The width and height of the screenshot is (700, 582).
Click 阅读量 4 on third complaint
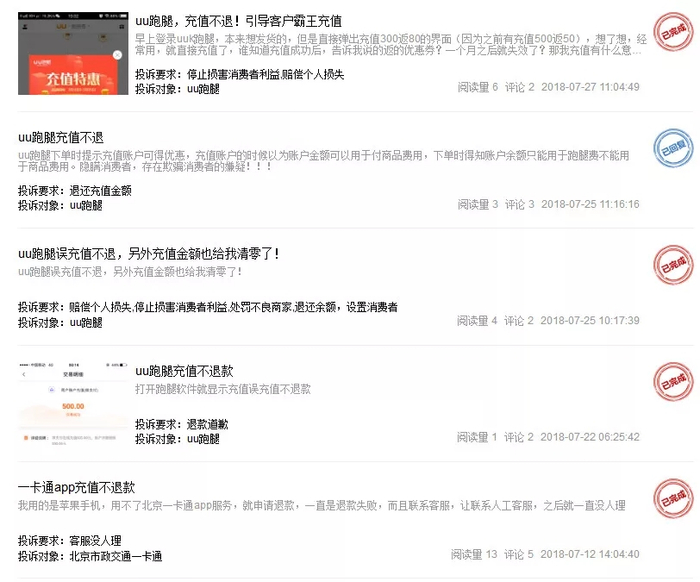[x=477, y=320]
